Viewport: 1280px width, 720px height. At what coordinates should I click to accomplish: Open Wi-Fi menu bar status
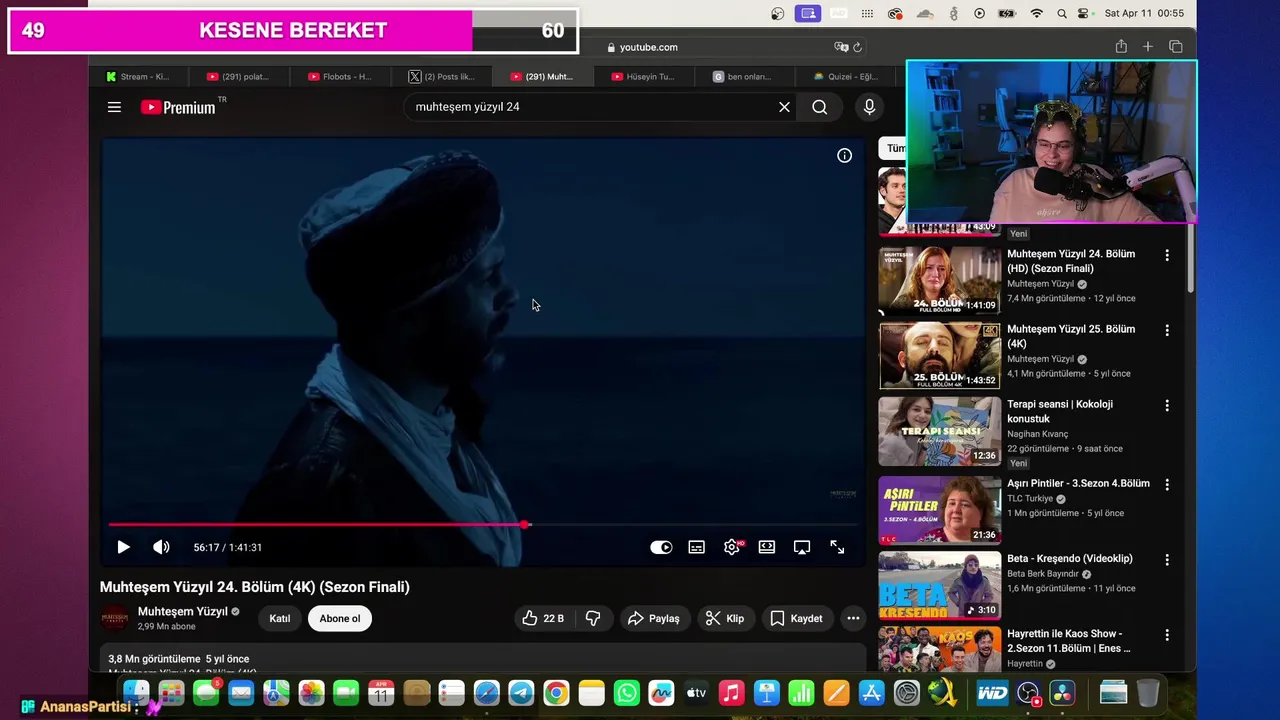(x=1036, y=13)
